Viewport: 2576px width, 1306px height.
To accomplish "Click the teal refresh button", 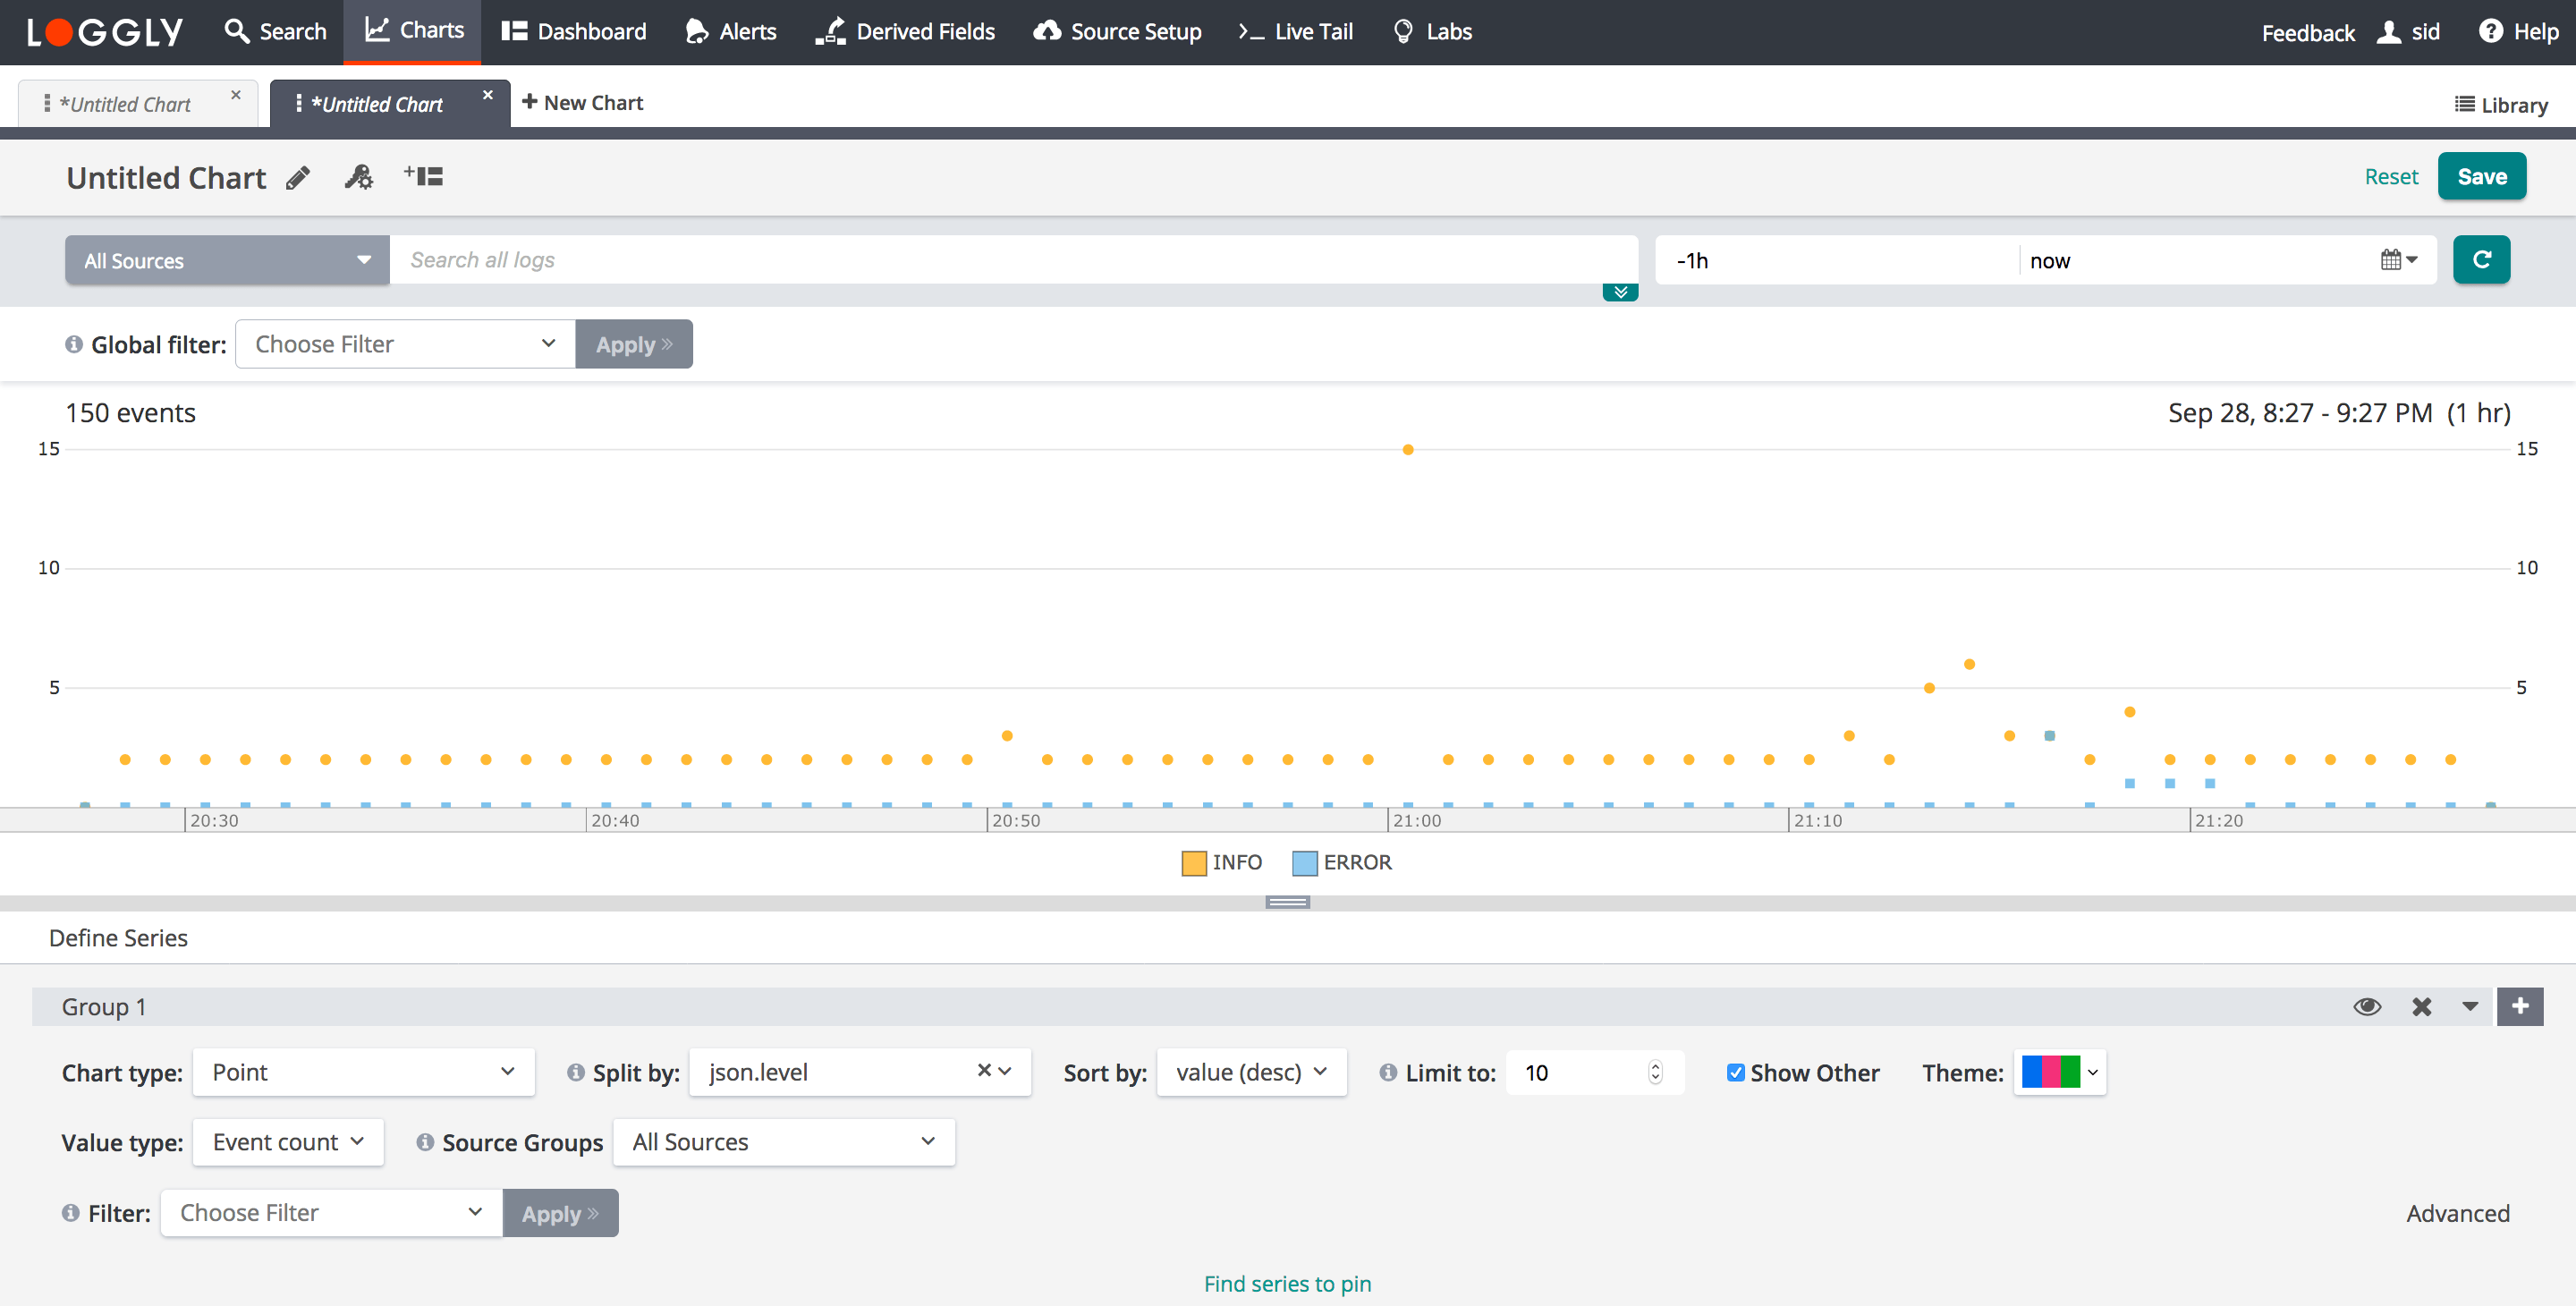I will [2481, 260].
